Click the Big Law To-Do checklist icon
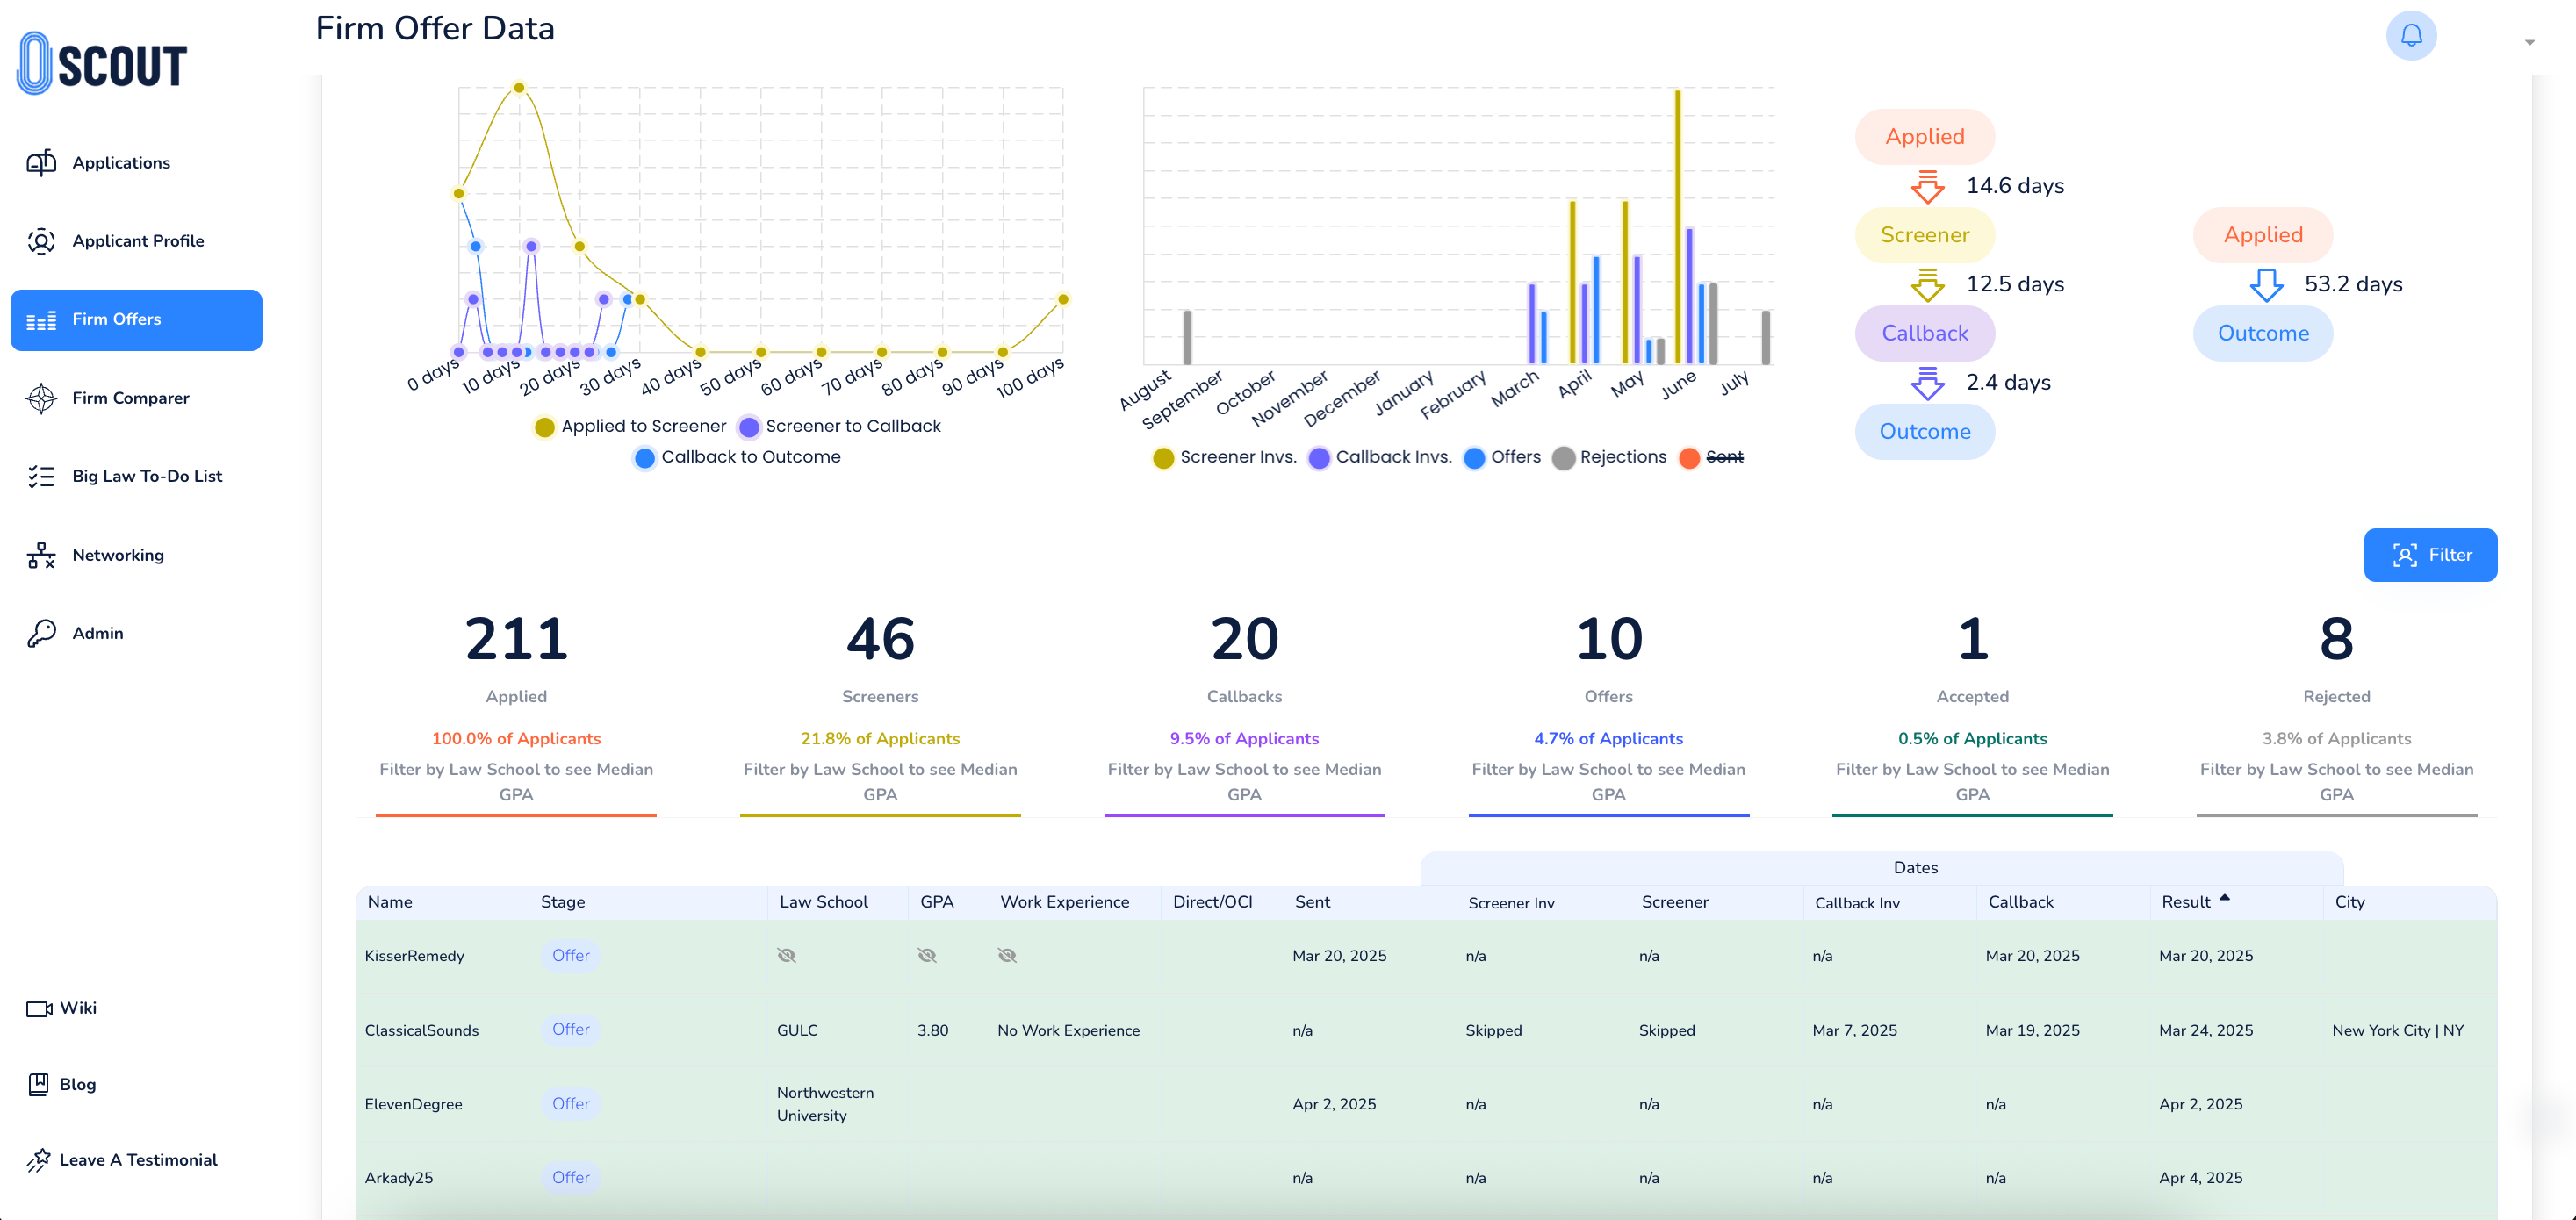The width and height of the screenshot is (2576, 1220). [41, 476]
